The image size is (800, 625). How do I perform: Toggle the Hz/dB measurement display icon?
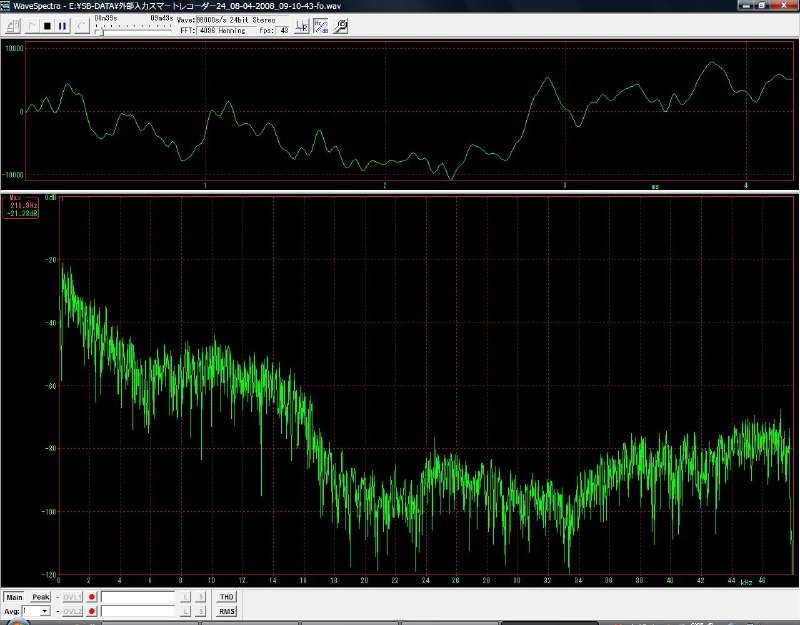321,26
